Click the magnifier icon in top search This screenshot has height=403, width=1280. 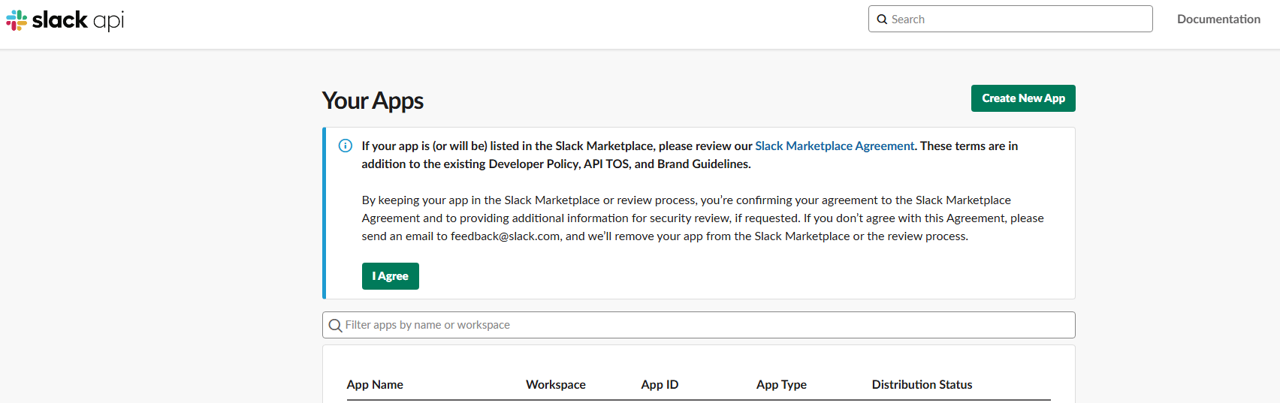click(x=882, y=19)
